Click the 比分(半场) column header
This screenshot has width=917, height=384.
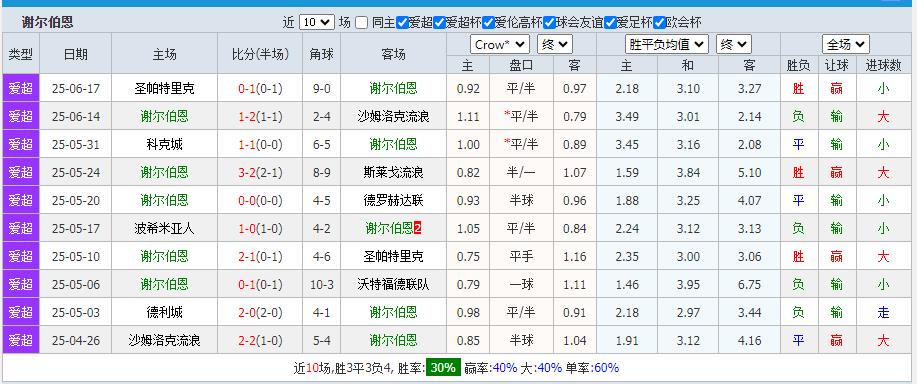pyautogui.click(x=260, y=54)
